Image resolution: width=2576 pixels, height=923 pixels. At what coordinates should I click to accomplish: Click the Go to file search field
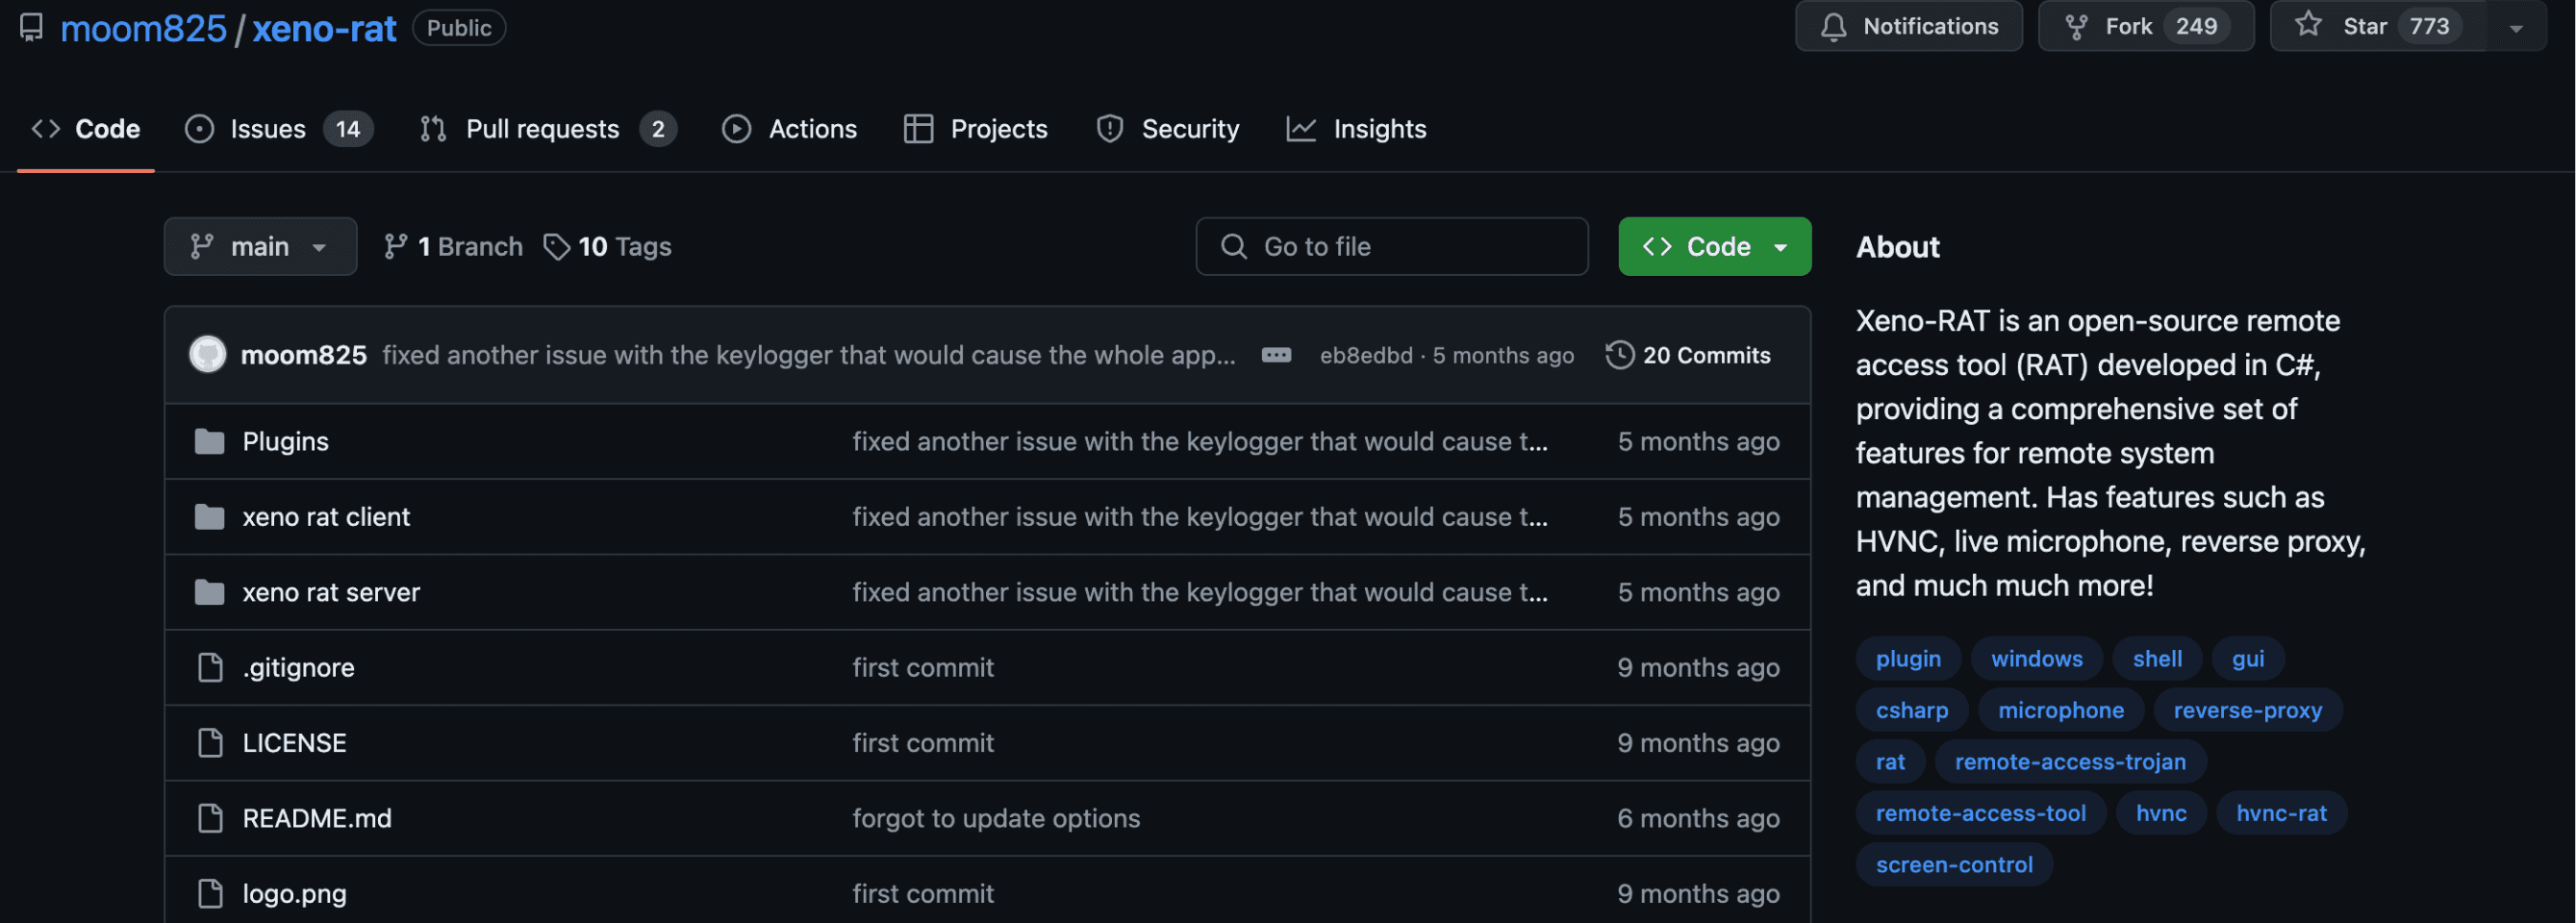point(1391,246)
